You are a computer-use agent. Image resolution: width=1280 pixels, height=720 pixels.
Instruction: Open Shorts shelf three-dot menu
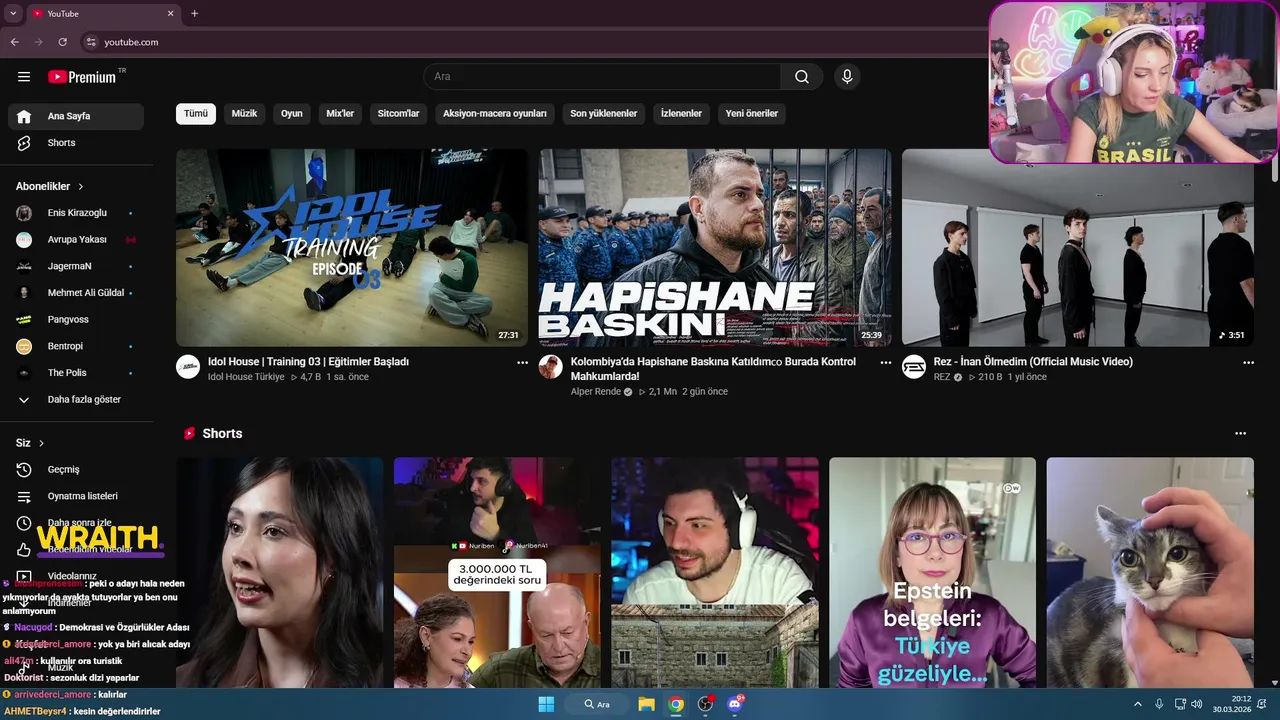coord(1241,434)
